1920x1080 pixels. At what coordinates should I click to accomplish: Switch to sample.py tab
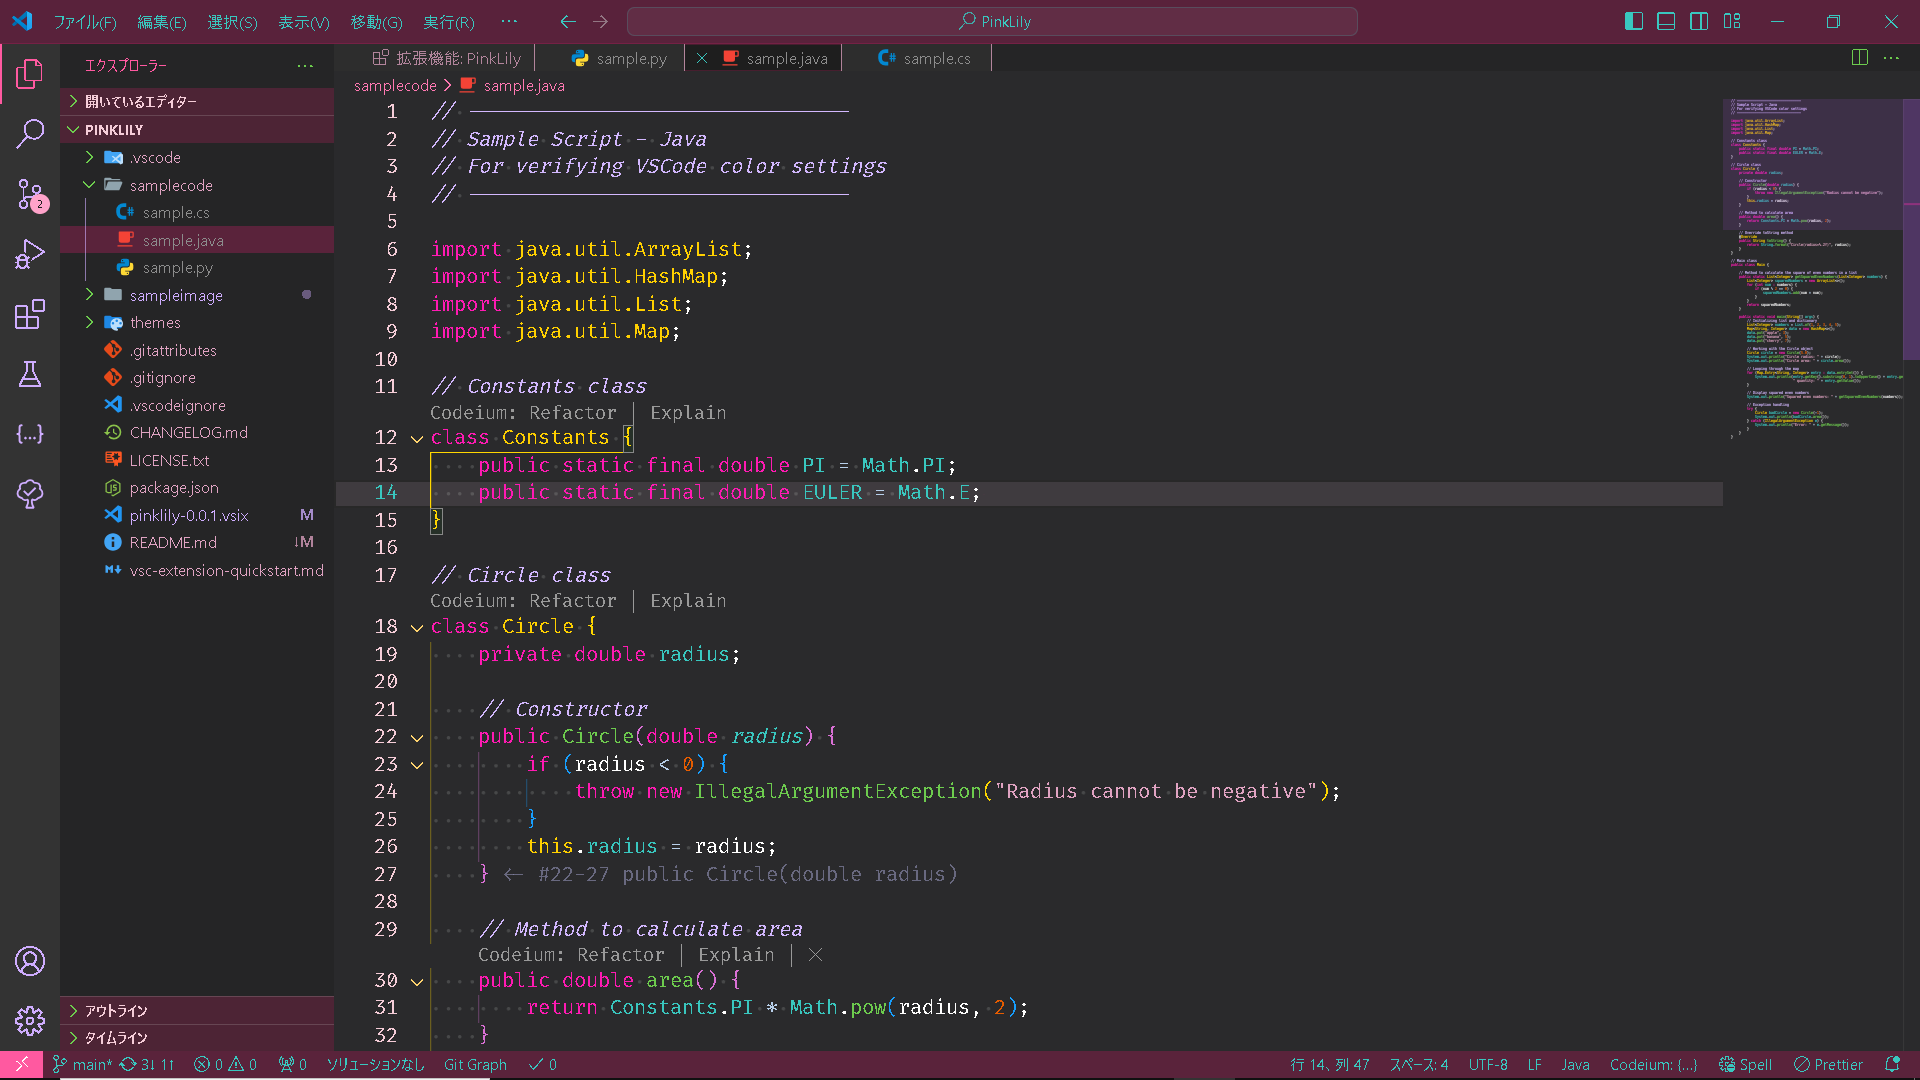pos(630,58)
